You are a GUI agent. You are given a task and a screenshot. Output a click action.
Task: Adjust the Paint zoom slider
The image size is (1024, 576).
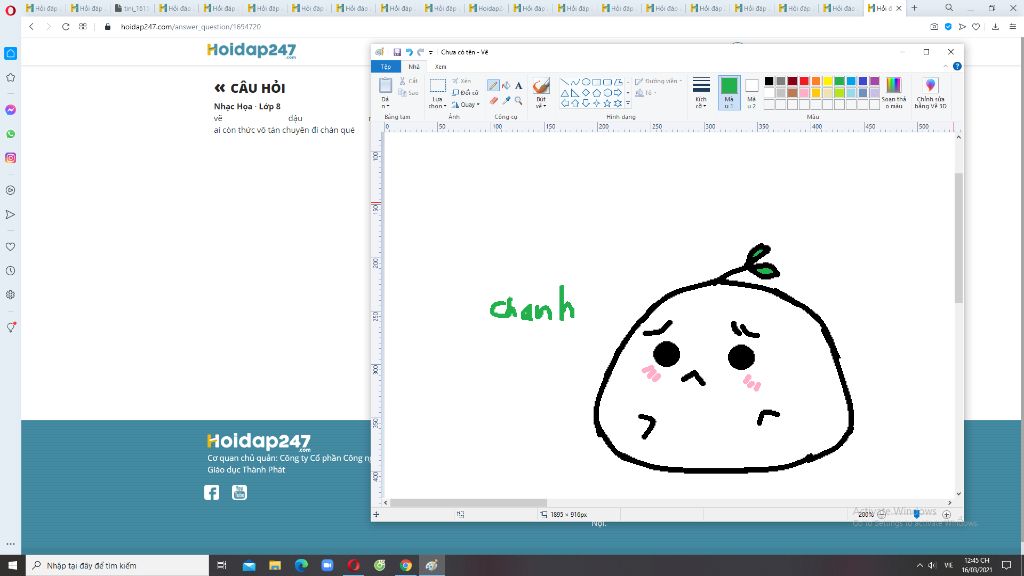click(x=916, y=515)
